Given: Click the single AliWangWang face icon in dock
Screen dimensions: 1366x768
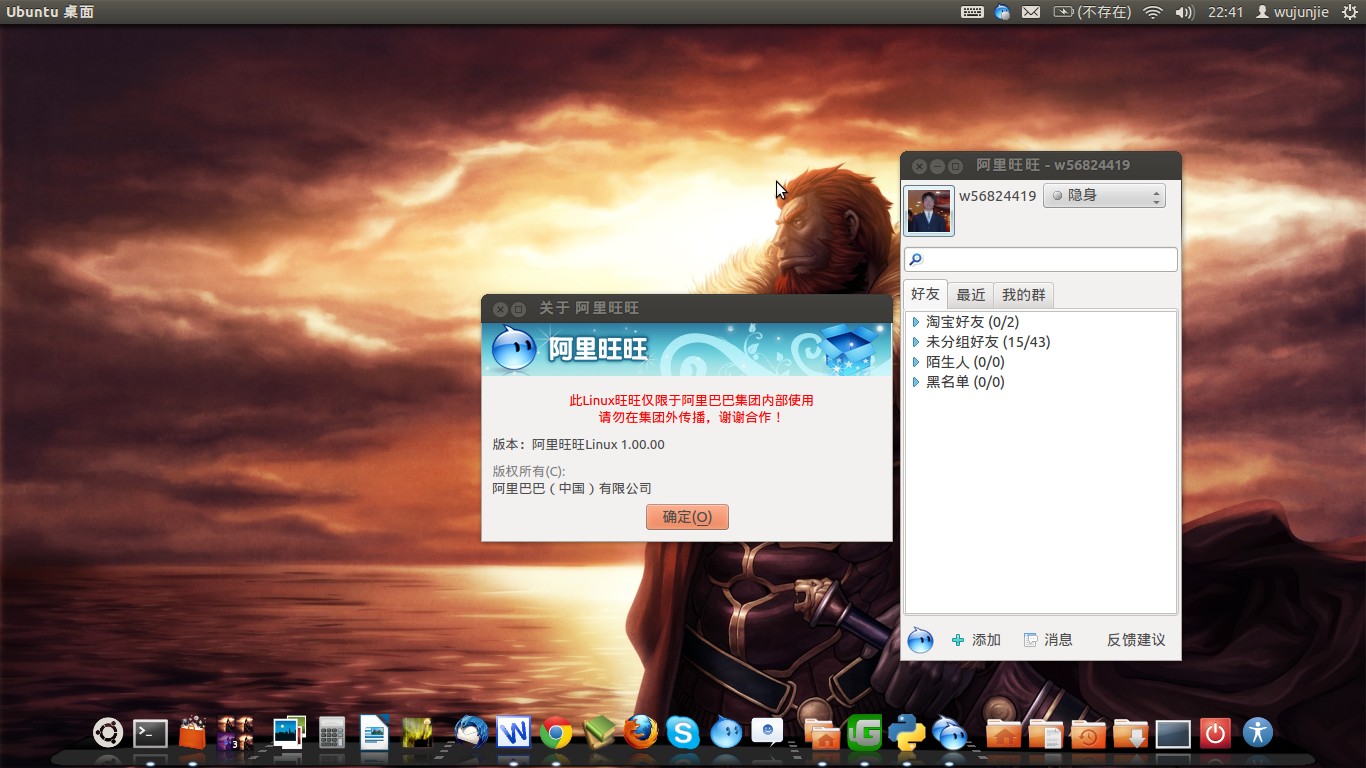Looking at the screenshot, I should (726, 733).
